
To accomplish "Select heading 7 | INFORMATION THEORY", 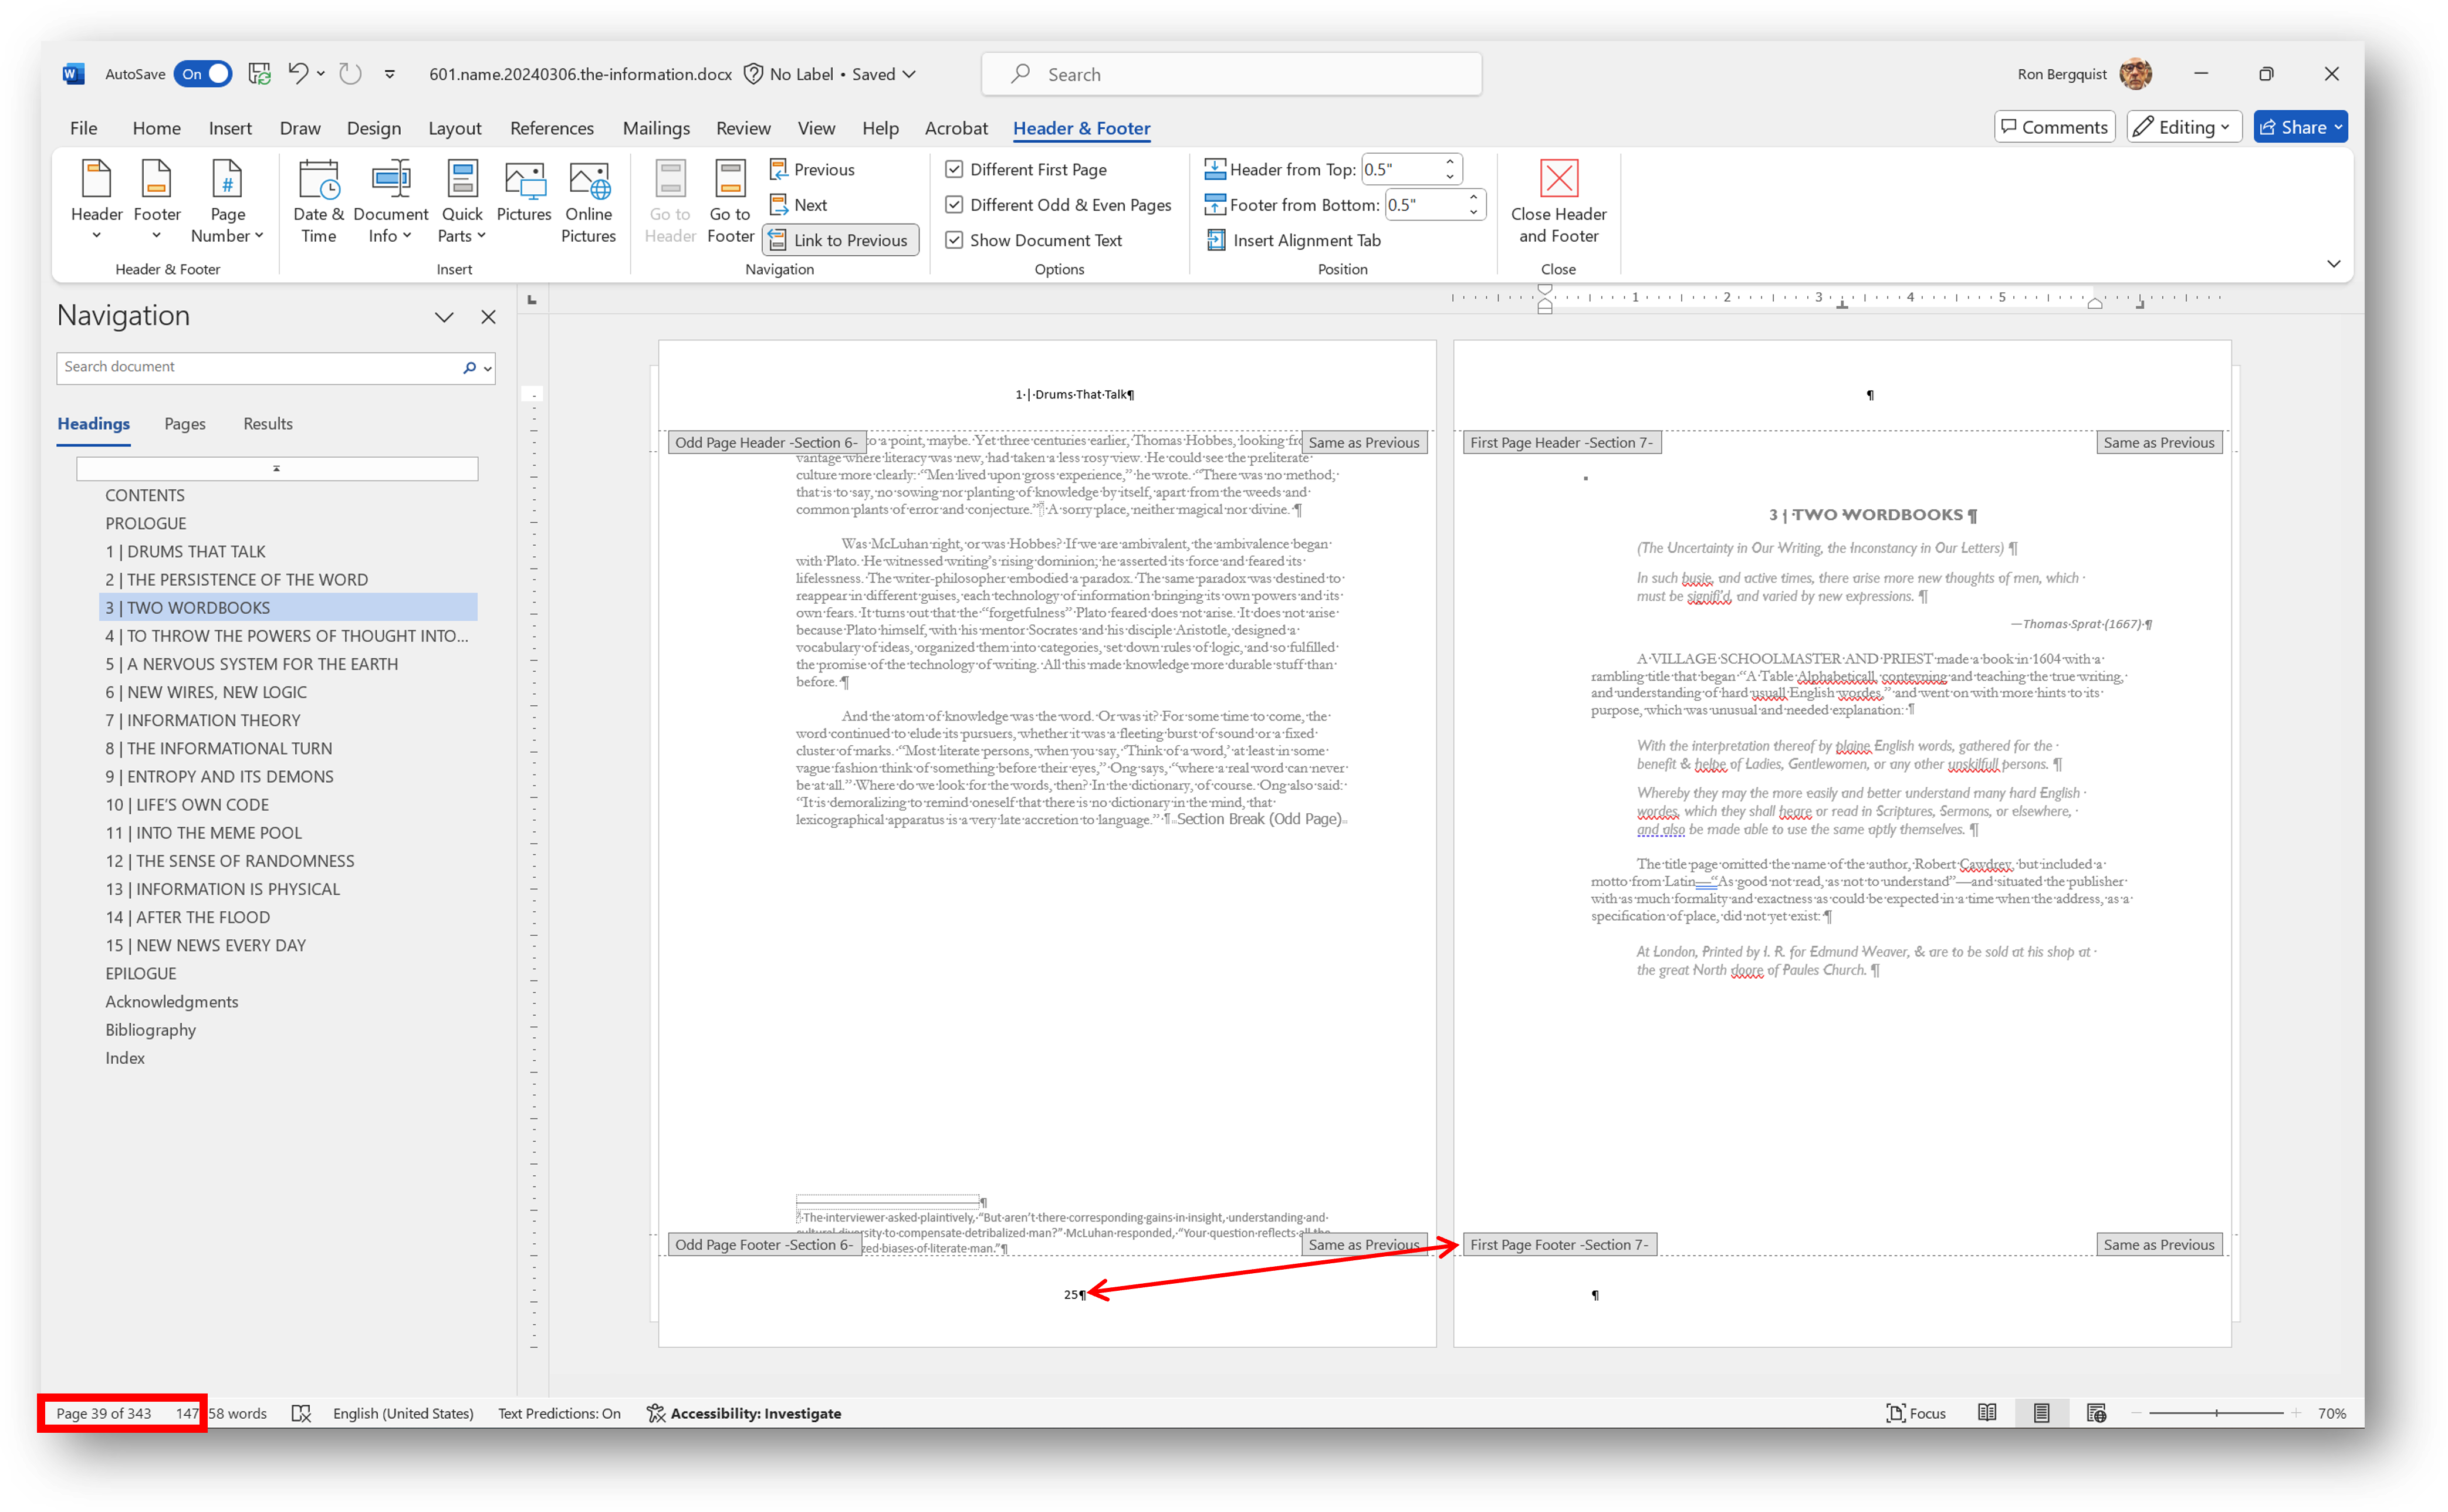I will coord(202,720).
